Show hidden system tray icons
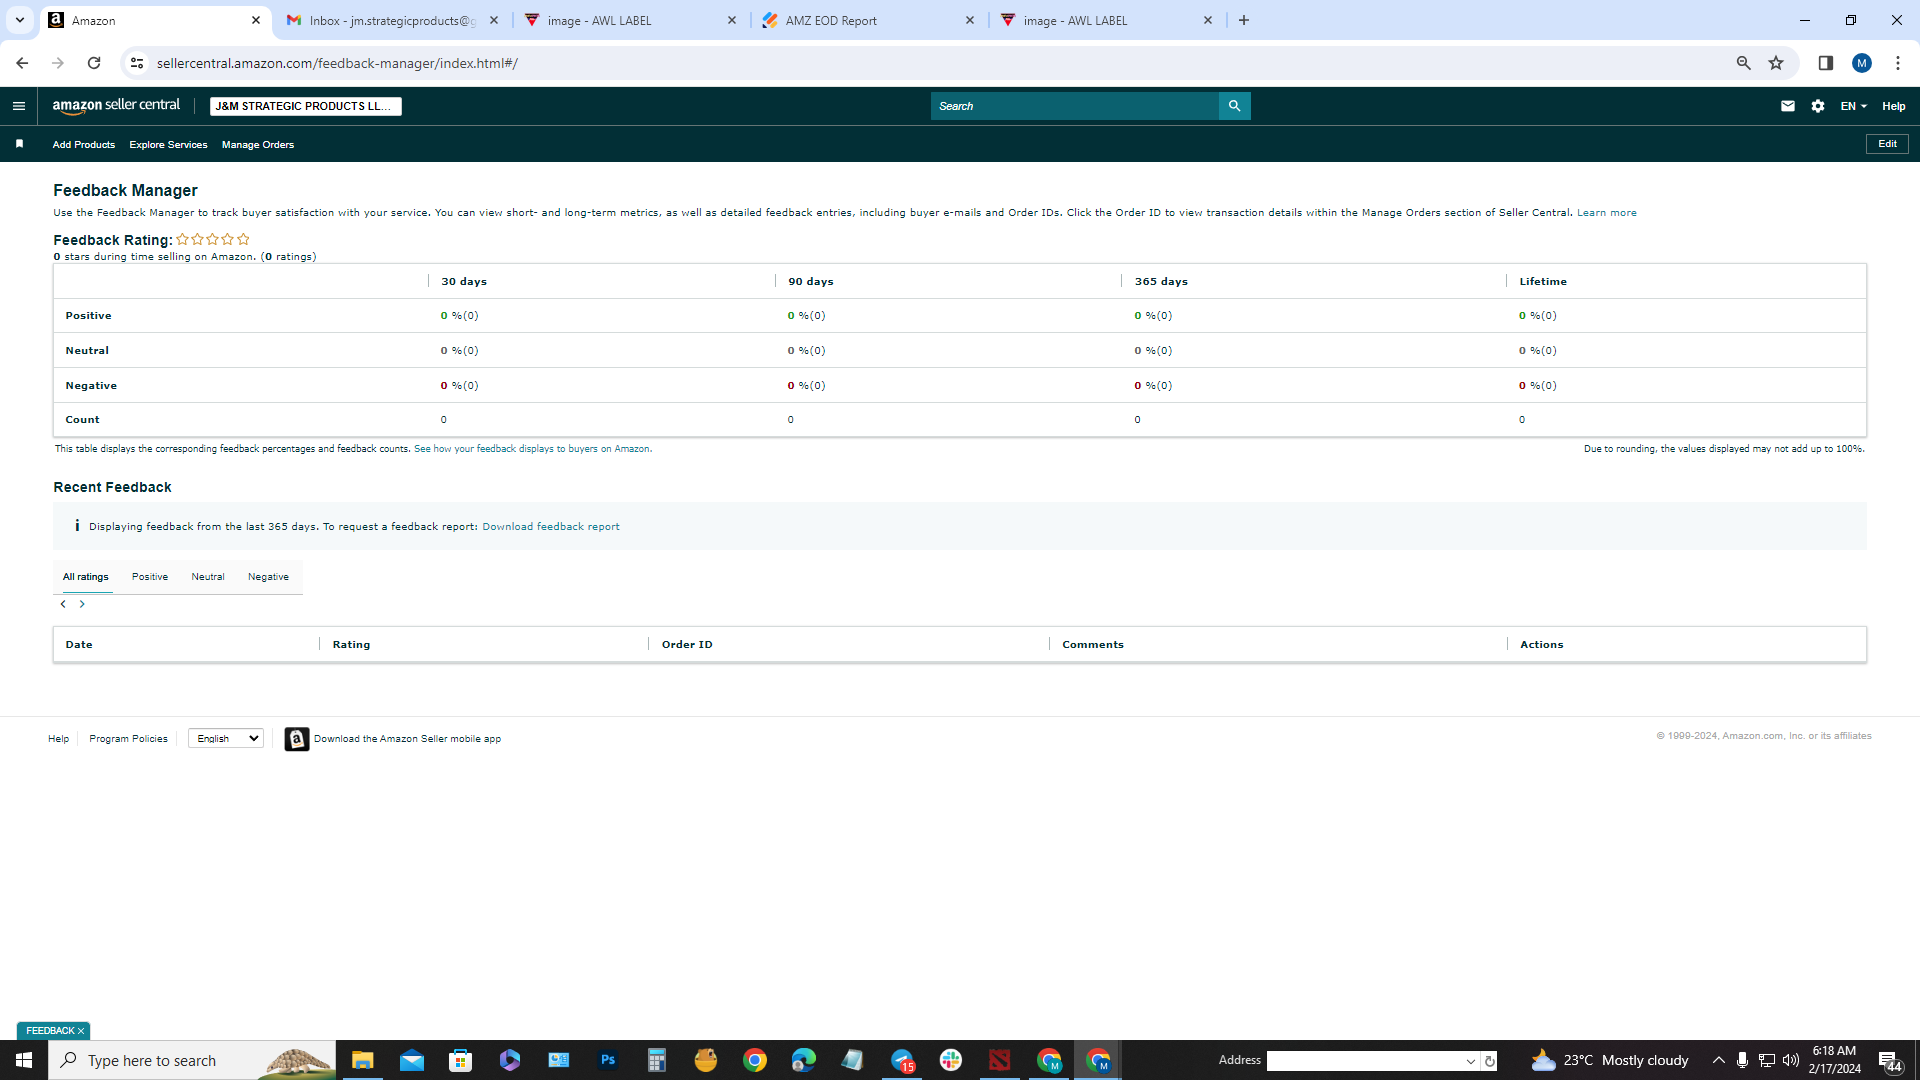This screenshot has width=1920, height=1080. tap(1719, 1060)
